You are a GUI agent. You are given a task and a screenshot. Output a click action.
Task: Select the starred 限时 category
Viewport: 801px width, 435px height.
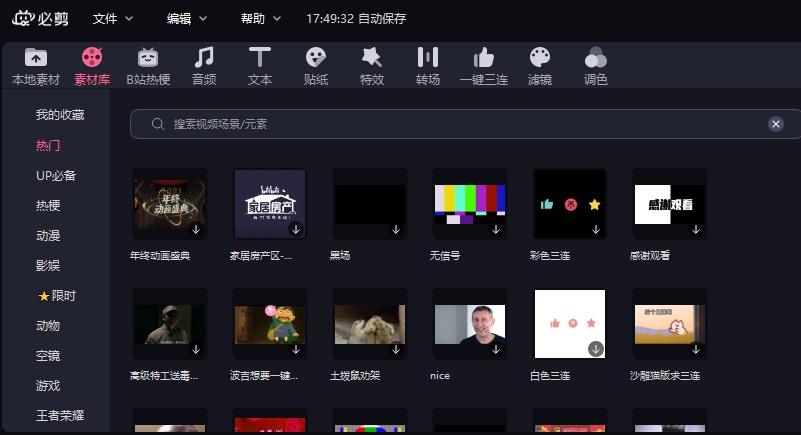(x=57, y=296)
